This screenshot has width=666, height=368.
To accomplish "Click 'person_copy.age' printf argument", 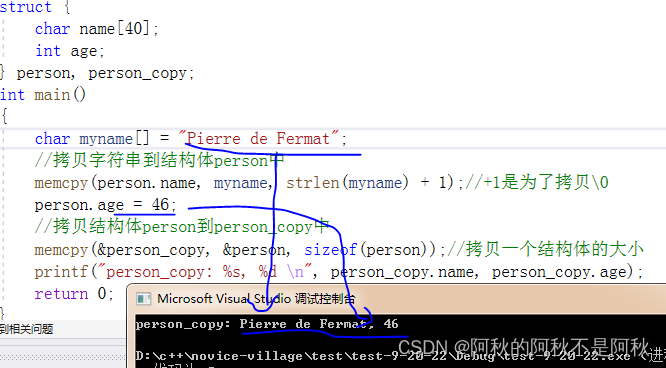I will click(x=559, y=272).
